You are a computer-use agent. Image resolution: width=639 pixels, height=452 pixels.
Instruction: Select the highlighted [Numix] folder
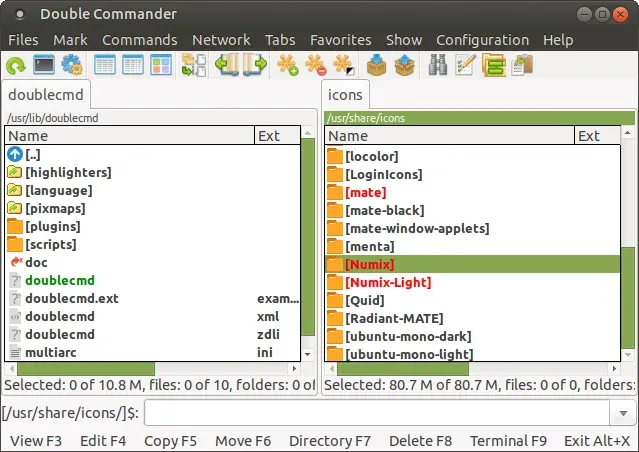tap(473, 264)
